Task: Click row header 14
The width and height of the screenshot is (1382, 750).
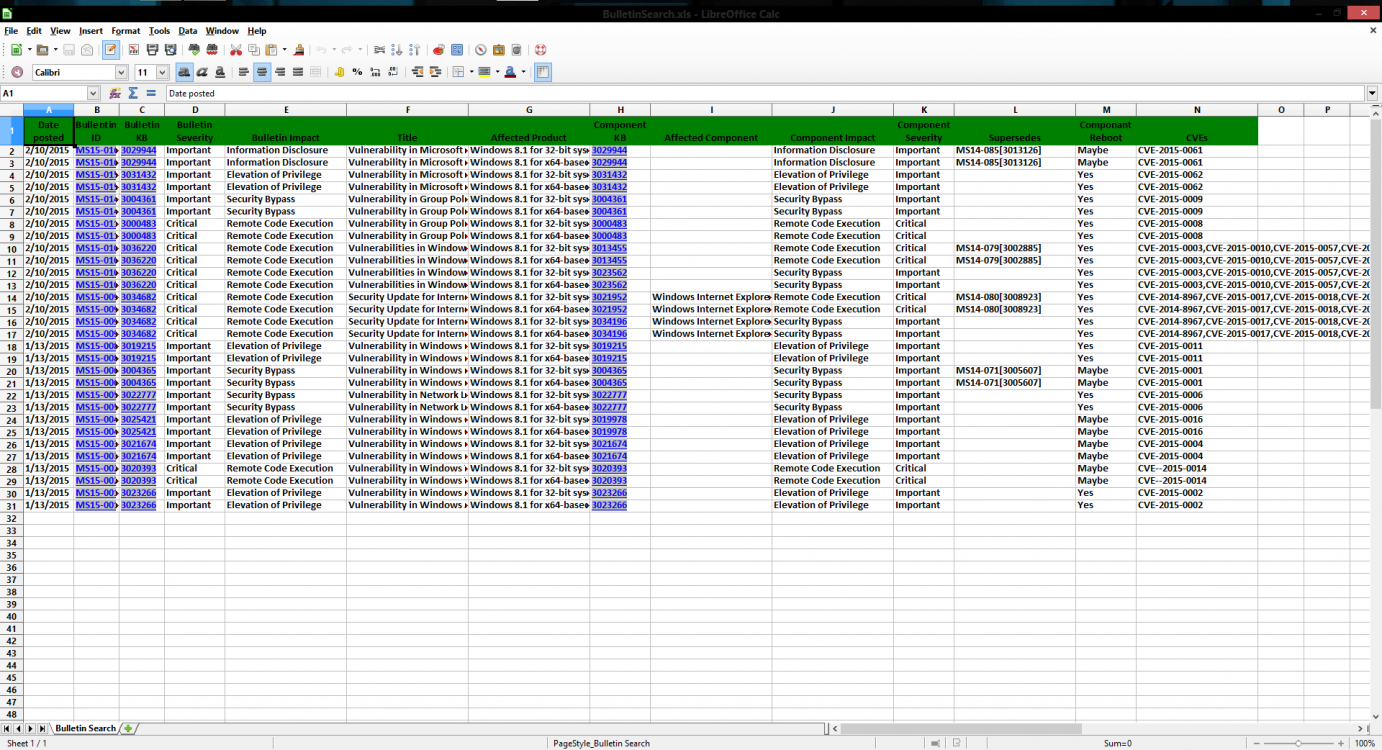Action: pos(11,297)
